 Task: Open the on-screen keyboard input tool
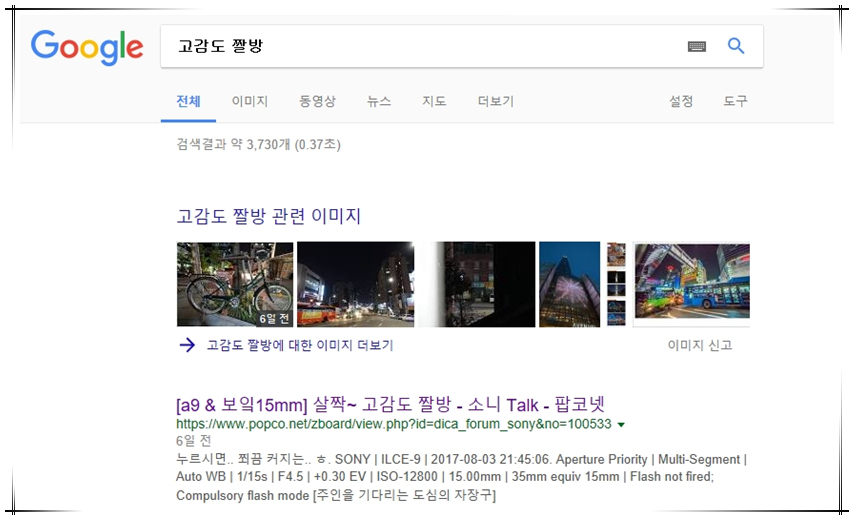pyautogui.click(x=697, y=47)
